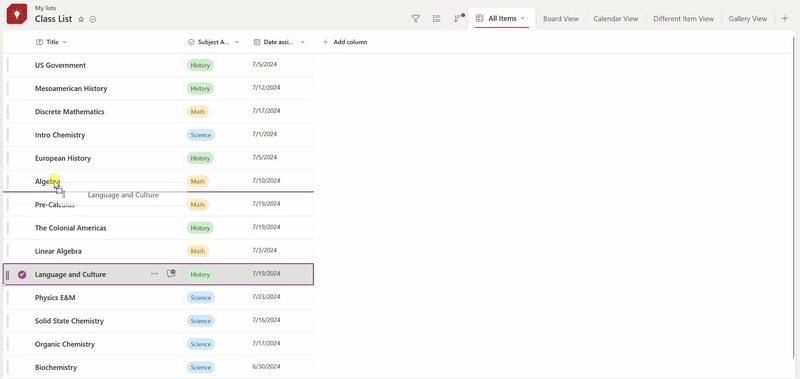
Task: Click the status circle beside Class List star
Action: (x=93, y=19)
